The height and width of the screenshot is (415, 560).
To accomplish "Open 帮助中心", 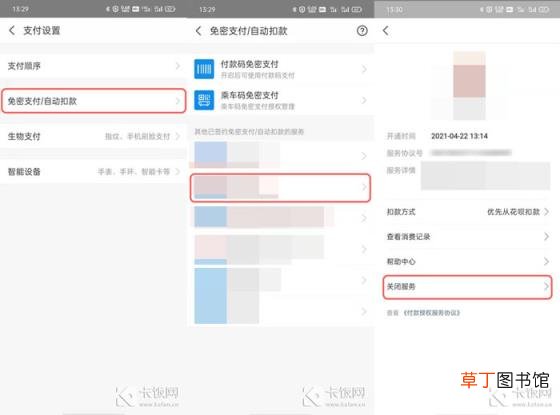I will tap(468, 261).
